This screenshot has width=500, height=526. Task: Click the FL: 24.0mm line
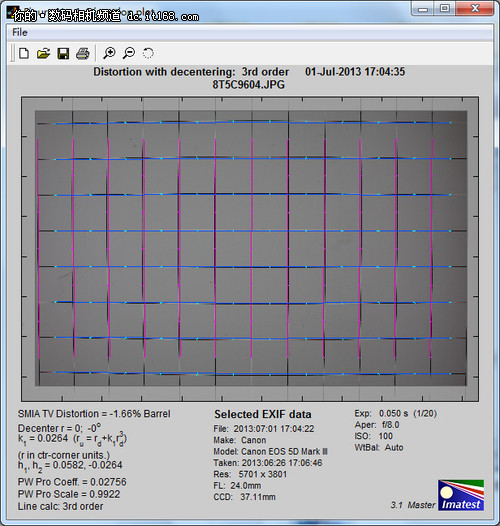coord(237,486)
